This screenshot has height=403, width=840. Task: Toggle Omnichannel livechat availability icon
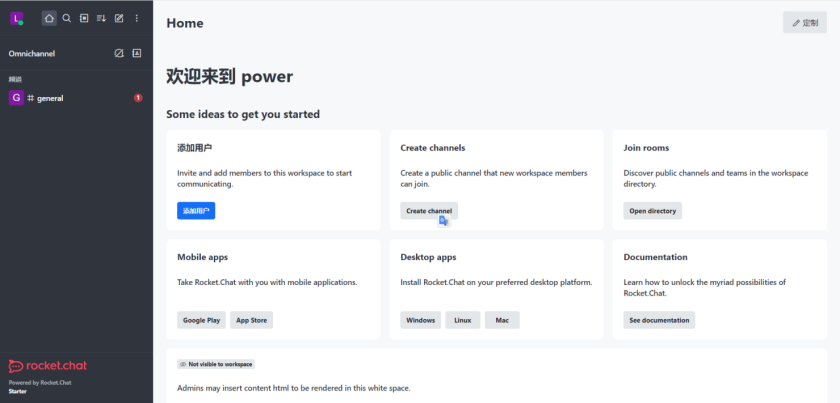119,53
